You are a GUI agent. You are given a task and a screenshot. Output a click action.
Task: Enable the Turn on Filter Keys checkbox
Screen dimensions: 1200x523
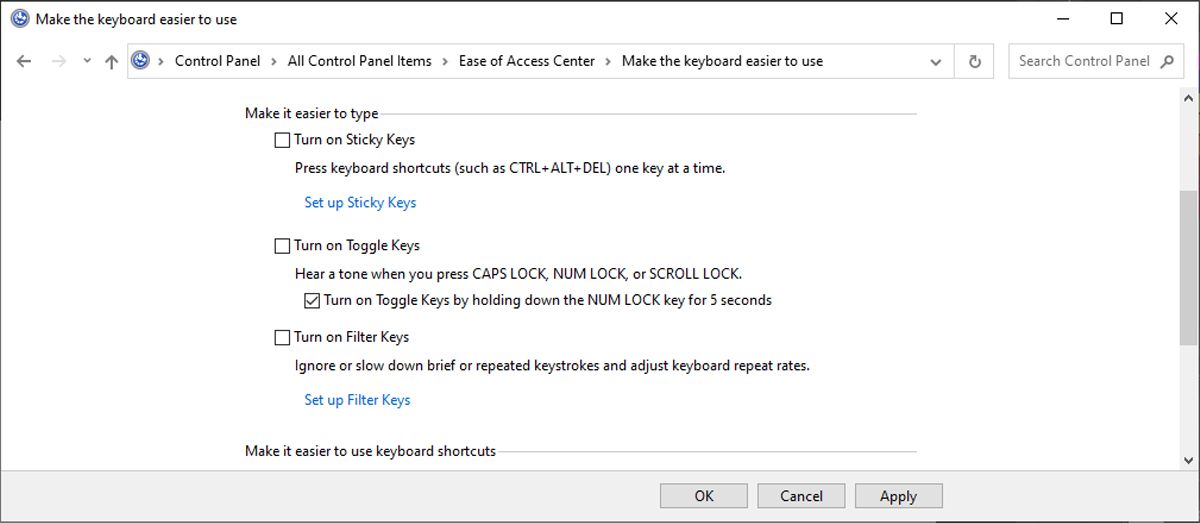coord(282,338)
